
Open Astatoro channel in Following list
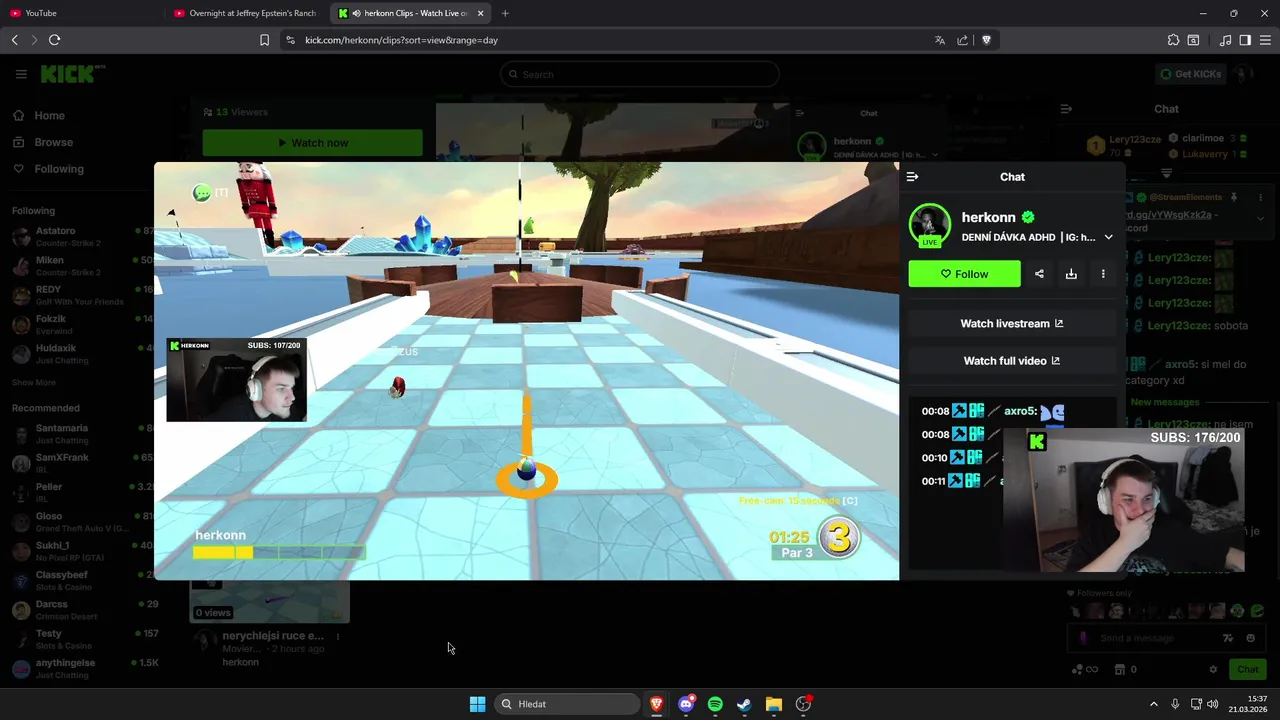pos(80,236)
